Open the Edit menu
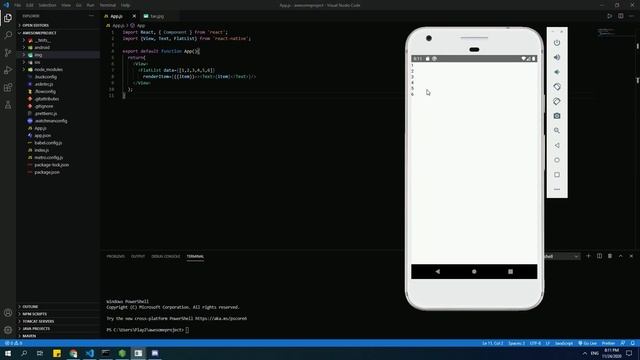640x360 pixels. [30, 5]
